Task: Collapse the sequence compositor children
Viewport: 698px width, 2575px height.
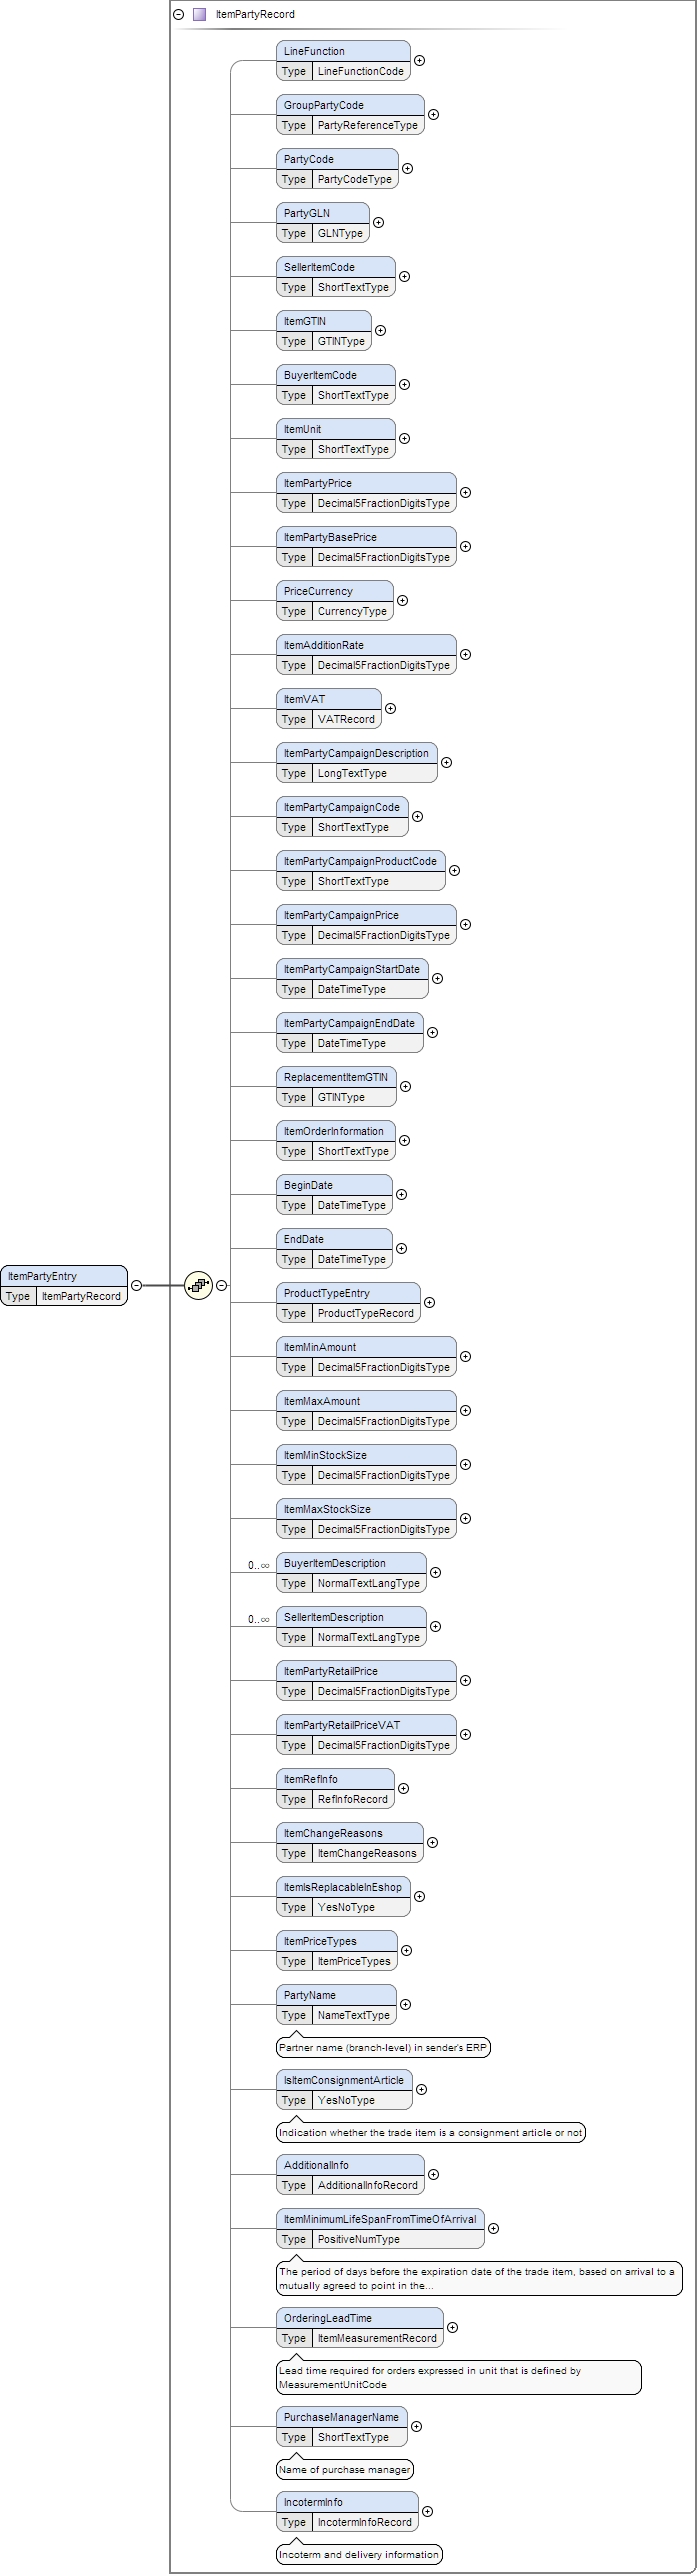Action: 222,1285
